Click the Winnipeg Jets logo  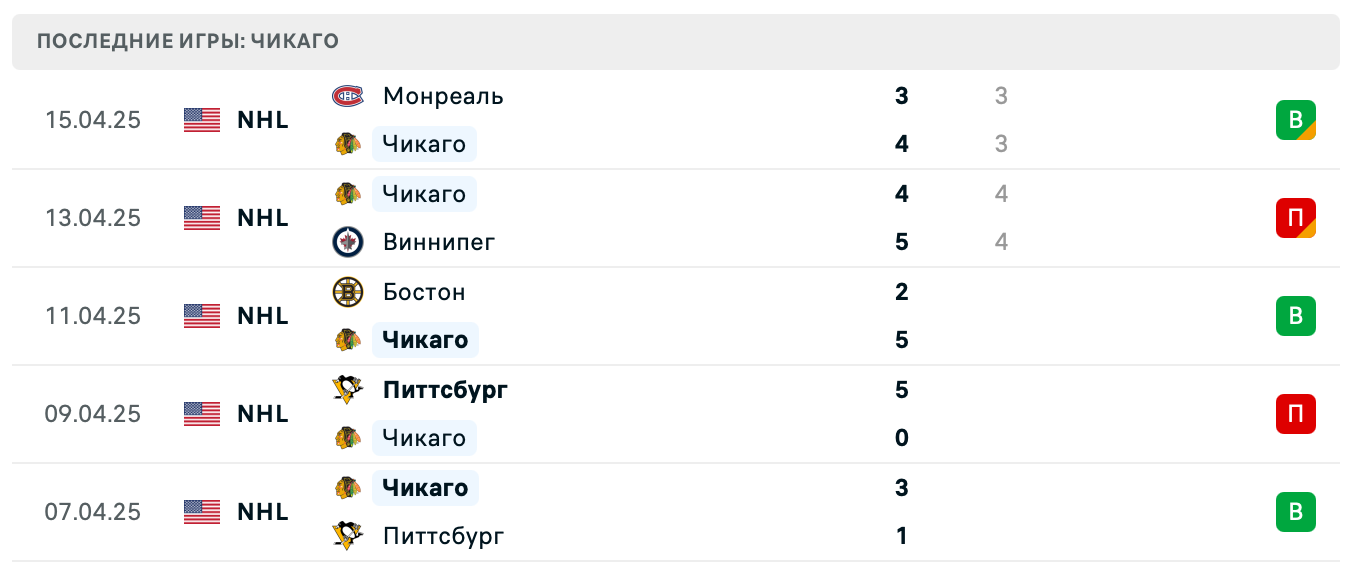click(x=347, y=242)
